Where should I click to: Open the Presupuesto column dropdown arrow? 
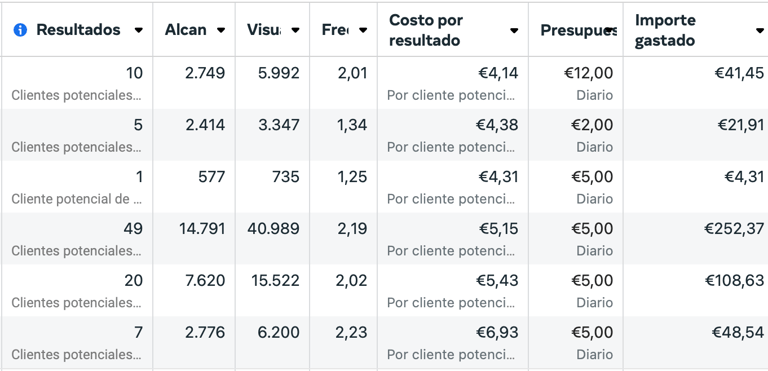(x=610, y=30)
